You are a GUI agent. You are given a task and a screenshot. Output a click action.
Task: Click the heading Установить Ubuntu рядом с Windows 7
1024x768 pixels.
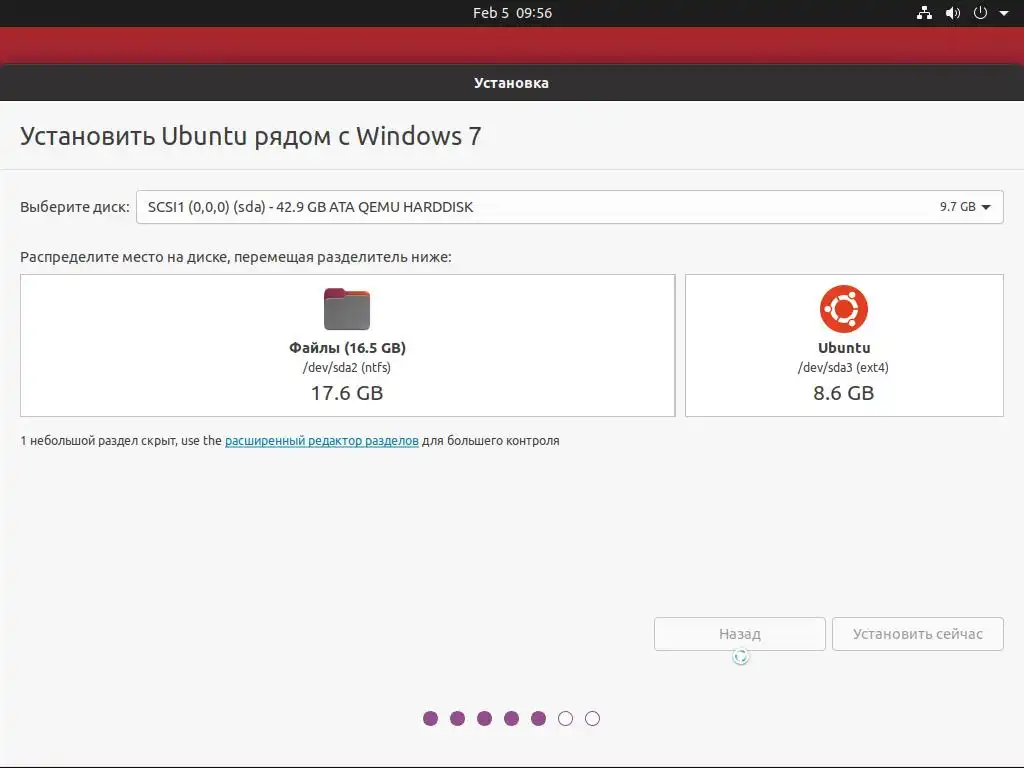(251, 136)
